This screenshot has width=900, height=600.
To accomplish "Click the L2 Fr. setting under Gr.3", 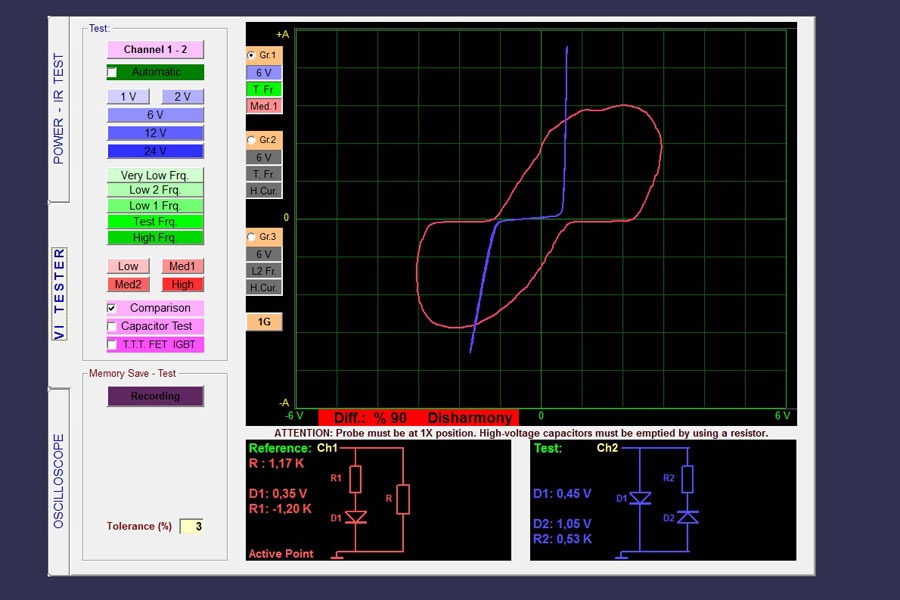I will pos(264,270).
